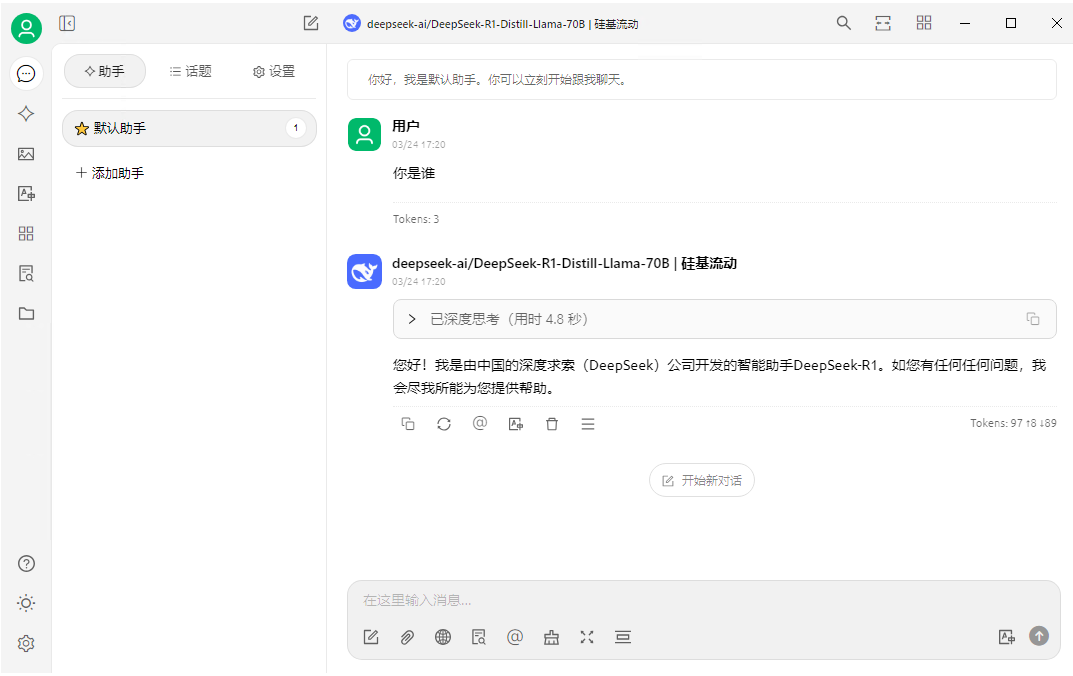Open the mini apps grid sidebar icon
This screenshot has height=676, width=1073.
26,233
